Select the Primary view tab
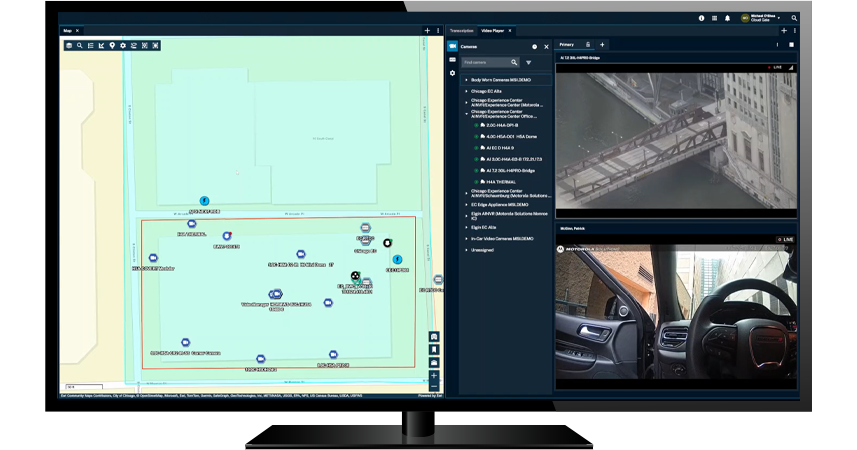Viewport: 857px width, 450px height. click(x=566, y=45)
